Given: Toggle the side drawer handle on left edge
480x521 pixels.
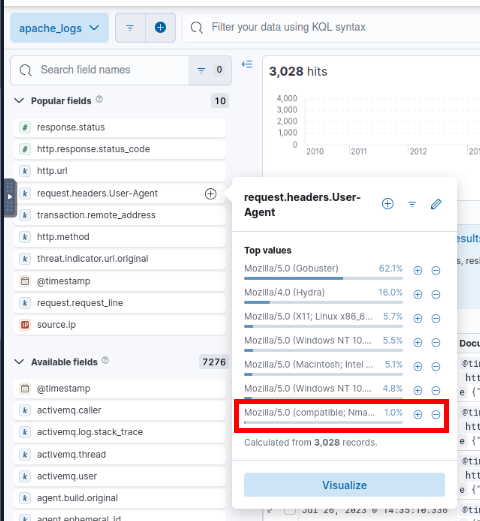Looking at the screenshot, I should [x=10, y=198].
